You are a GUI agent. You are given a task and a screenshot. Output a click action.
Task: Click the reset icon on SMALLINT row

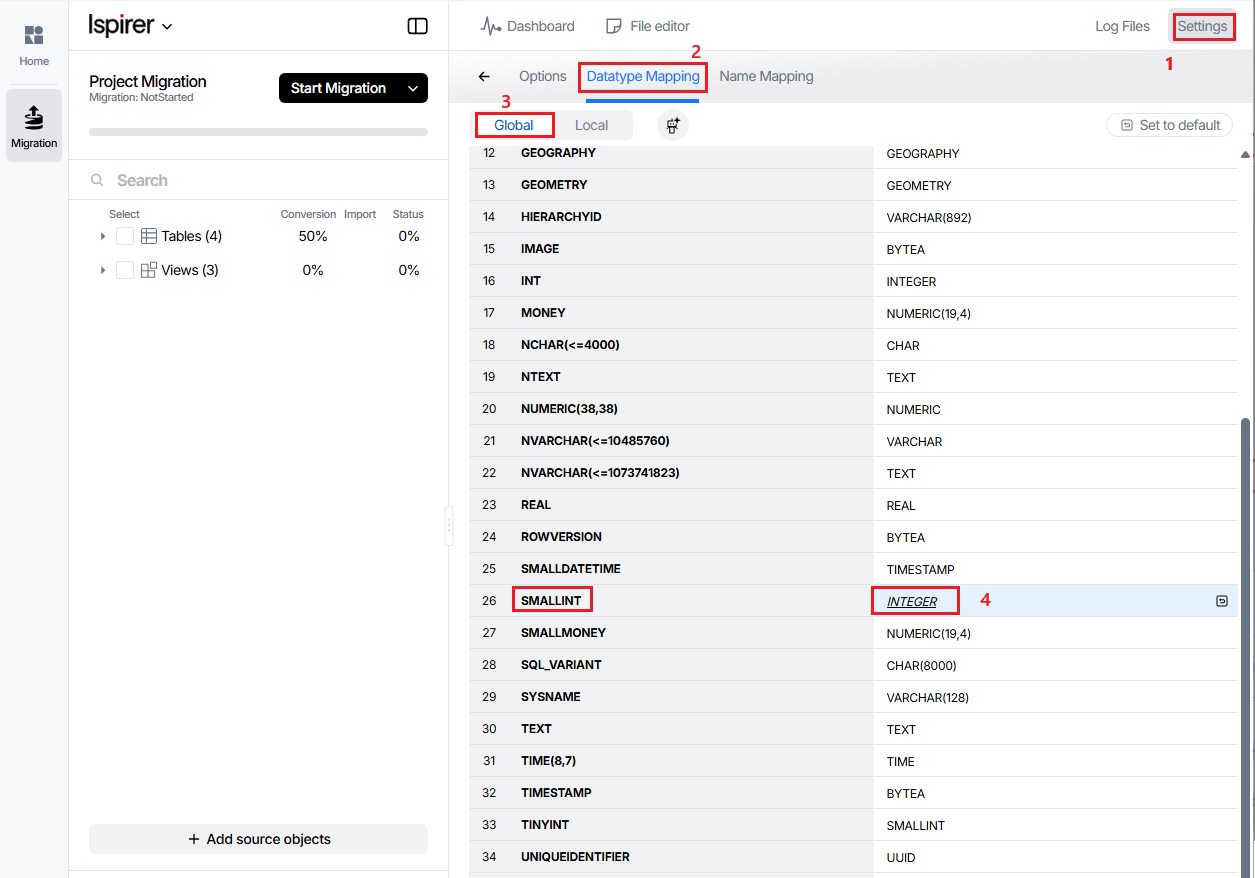1221,601
